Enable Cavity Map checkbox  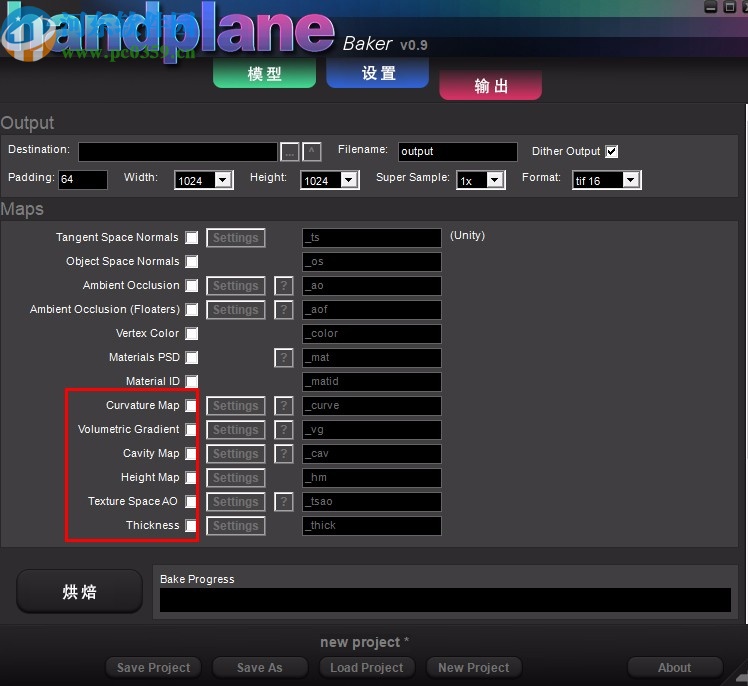191,453
